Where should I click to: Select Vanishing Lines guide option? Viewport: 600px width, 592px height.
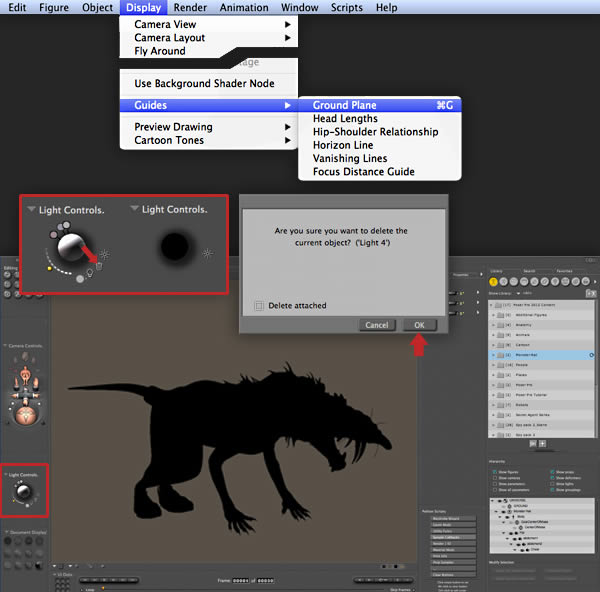[350, 158]
